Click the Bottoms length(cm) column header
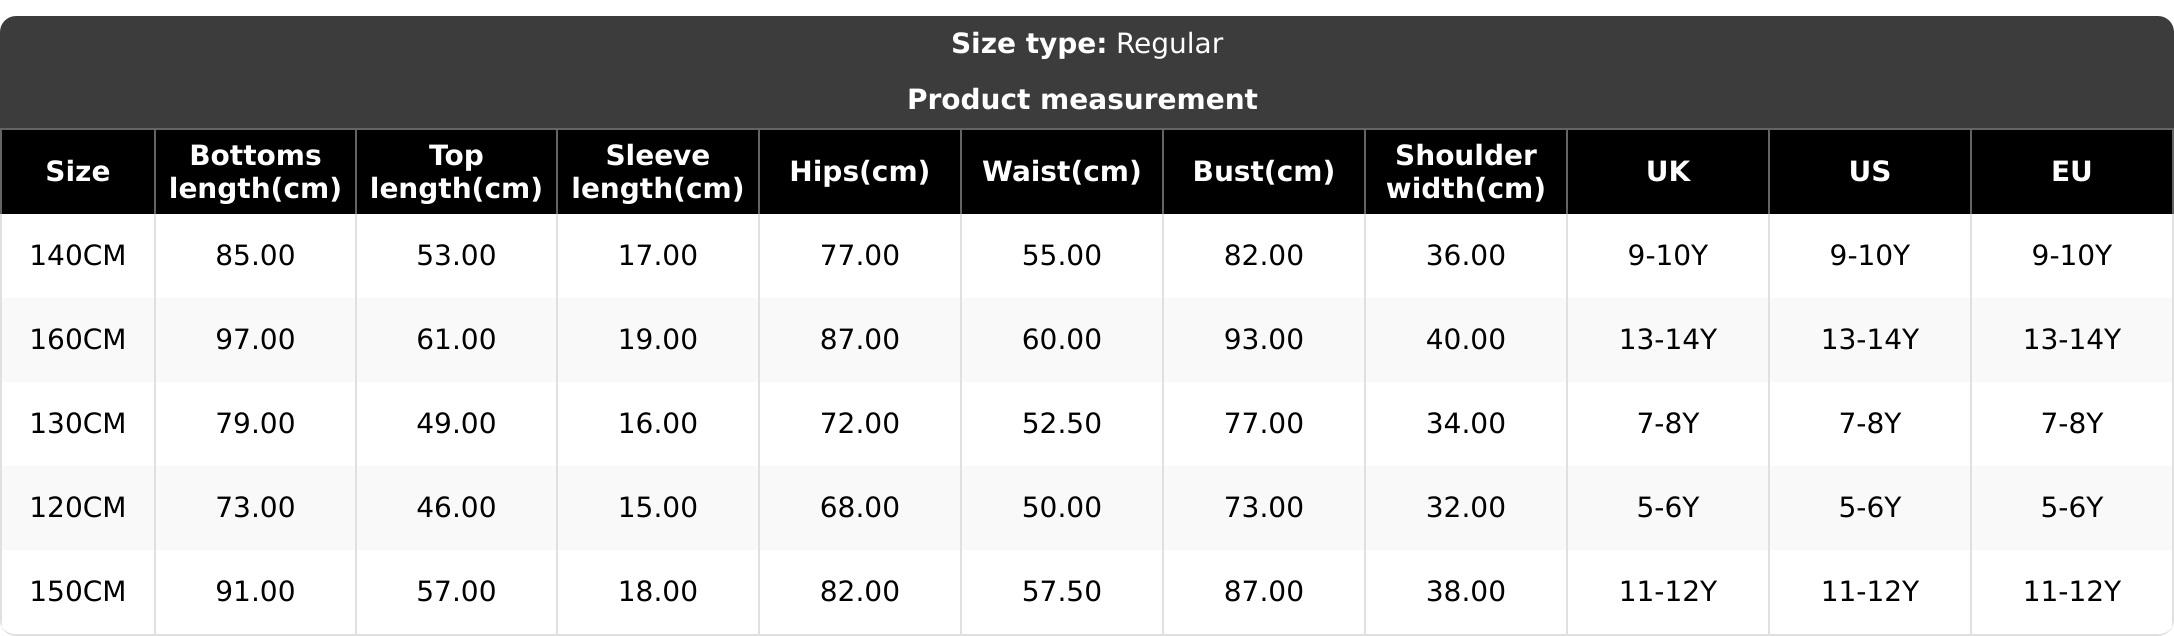 pos(255,172)
